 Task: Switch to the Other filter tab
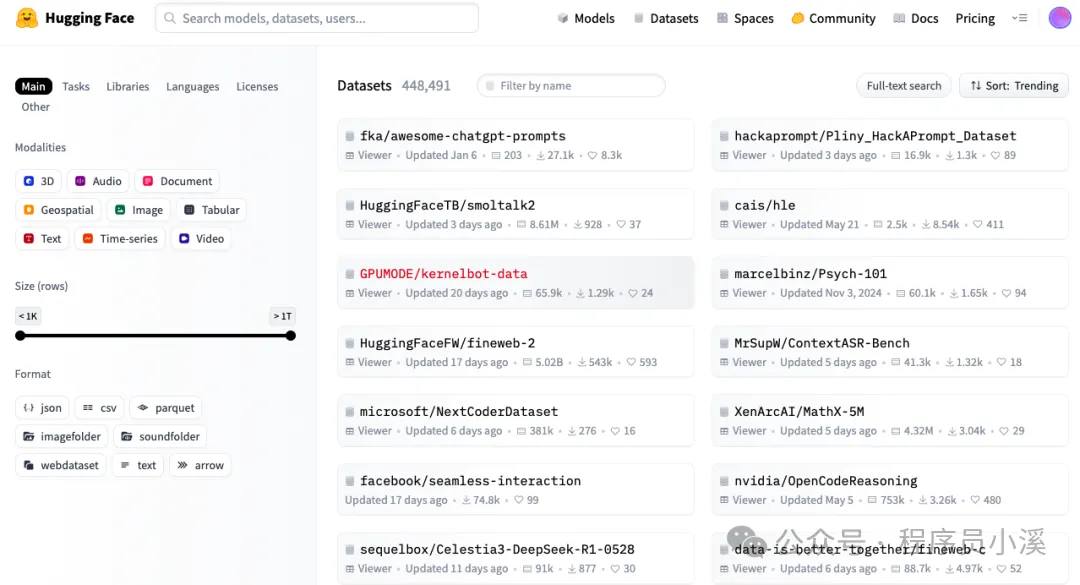point(35,107)
